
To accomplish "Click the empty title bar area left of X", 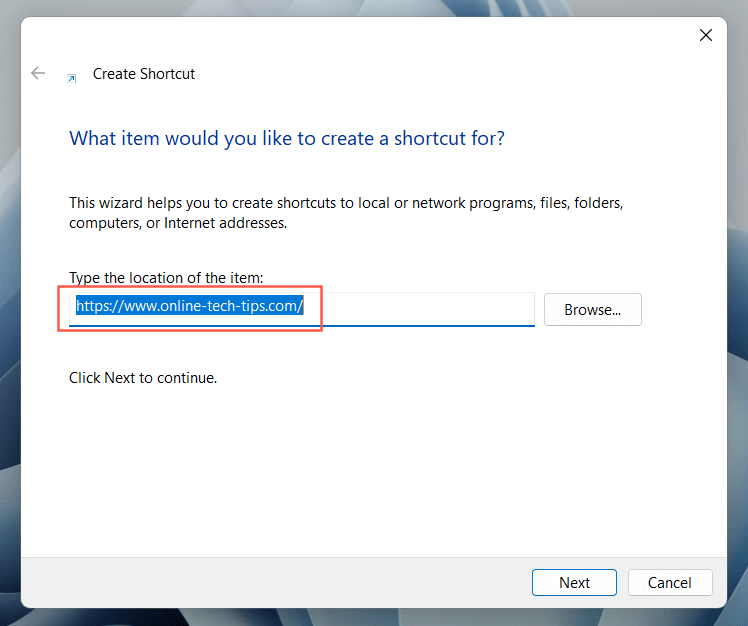I will pyautogui.click(x=400, y=35).
